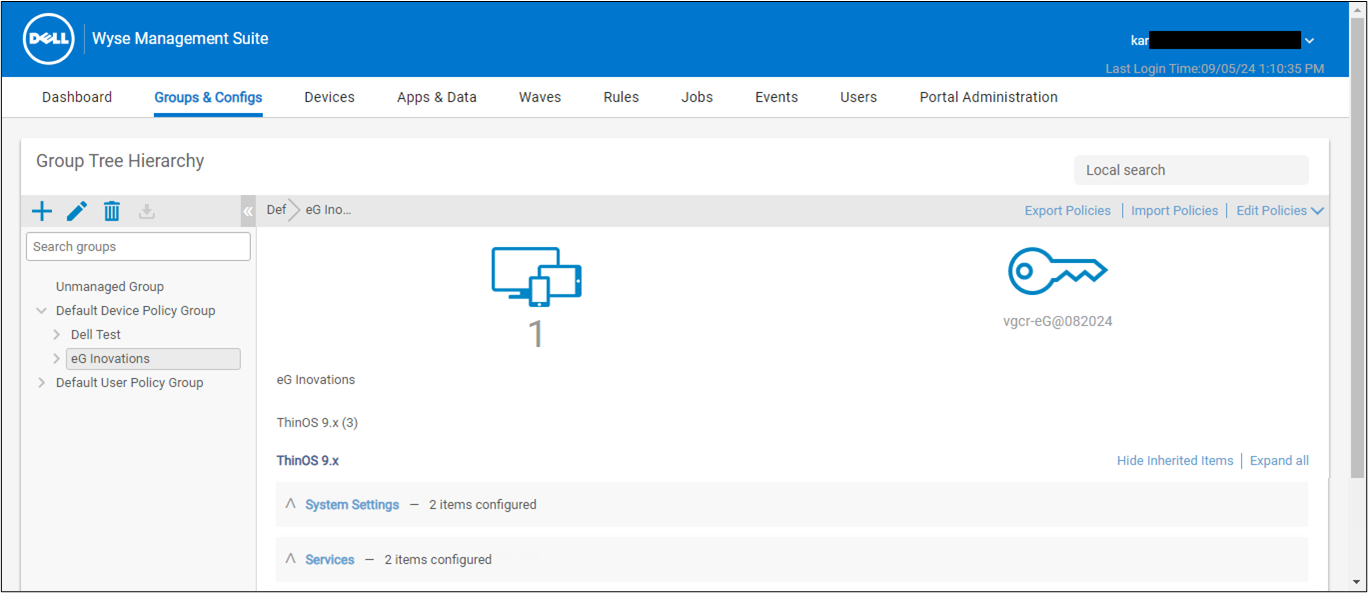1368x593 pixels.
Task: Go to the Users tab
Action: [x=859, y=97]
